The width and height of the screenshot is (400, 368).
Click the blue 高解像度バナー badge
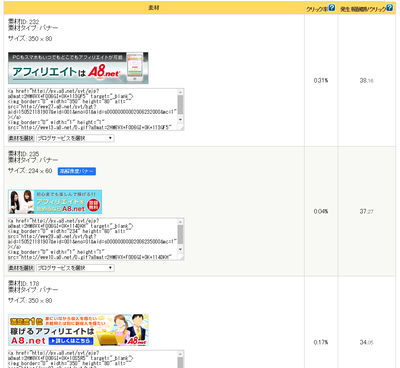77,171
